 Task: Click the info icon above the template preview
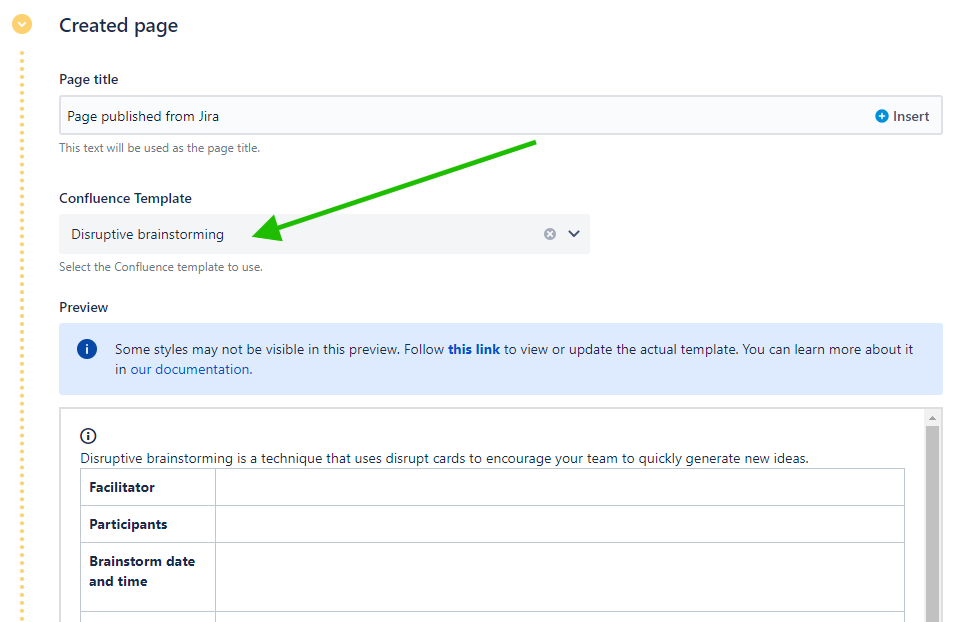88,436
